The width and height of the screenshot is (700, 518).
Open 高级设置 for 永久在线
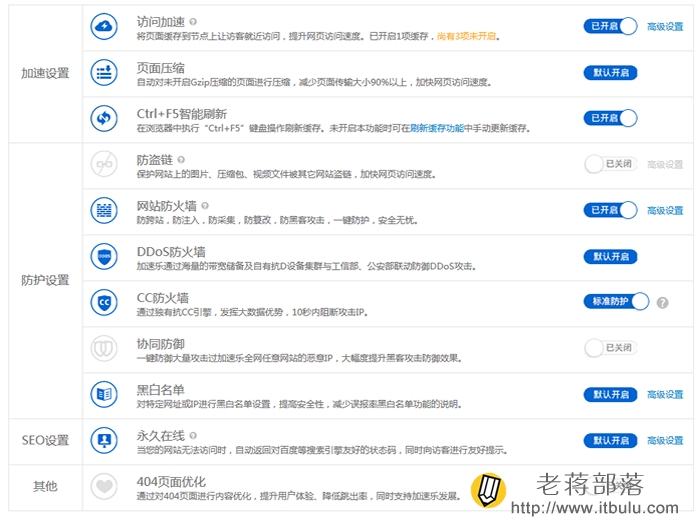tap(665, 440)
